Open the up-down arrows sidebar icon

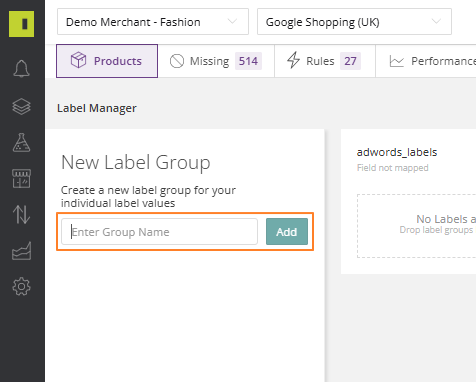(21, 214)
